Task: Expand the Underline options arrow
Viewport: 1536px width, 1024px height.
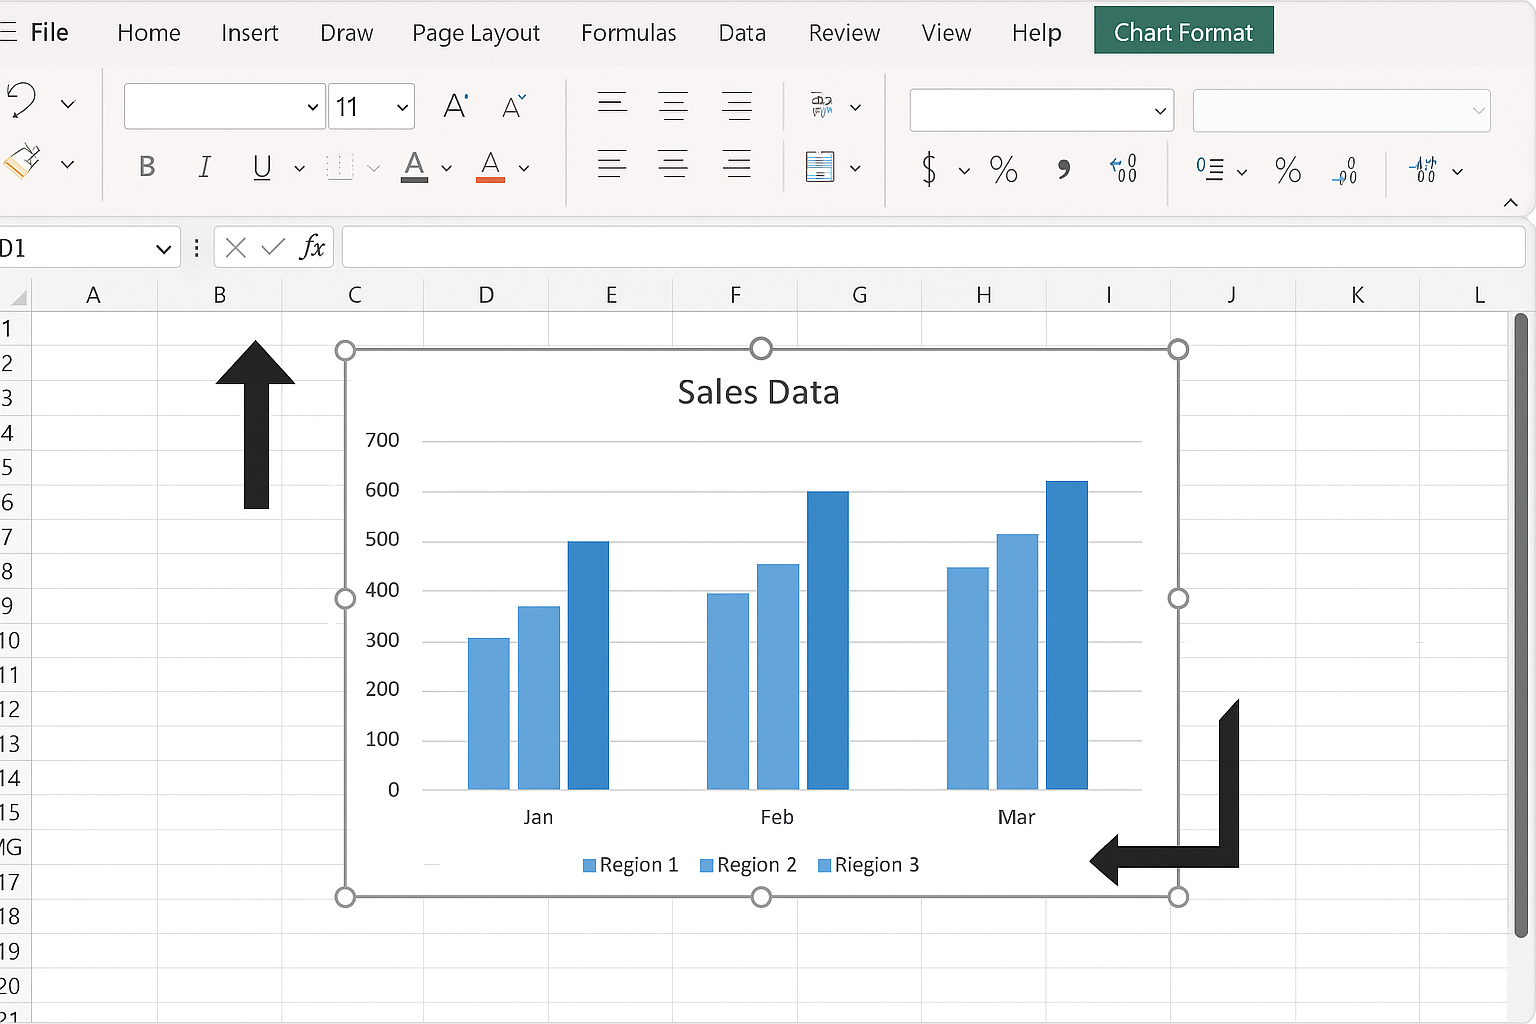Action: pyautogui.click(x=299, y=168)
